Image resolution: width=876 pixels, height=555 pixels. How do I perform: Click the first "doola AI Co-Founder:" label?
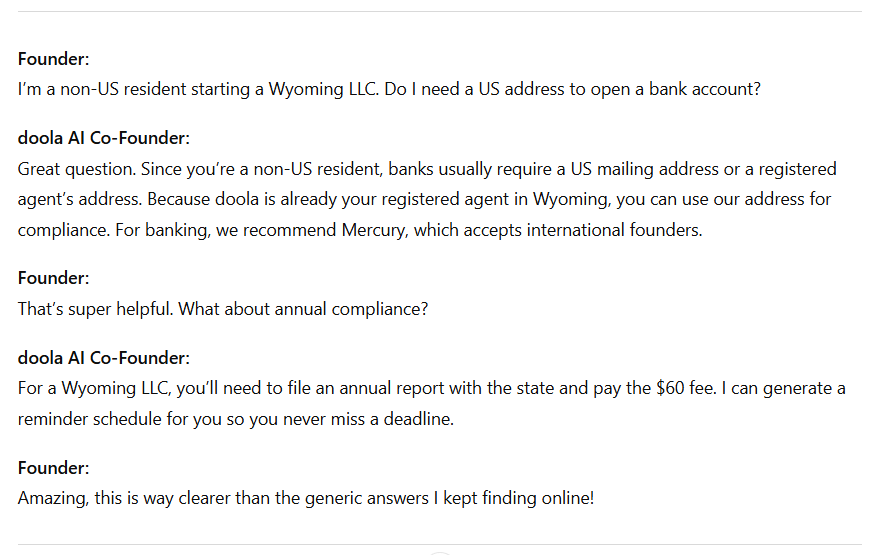coord(103,138)
